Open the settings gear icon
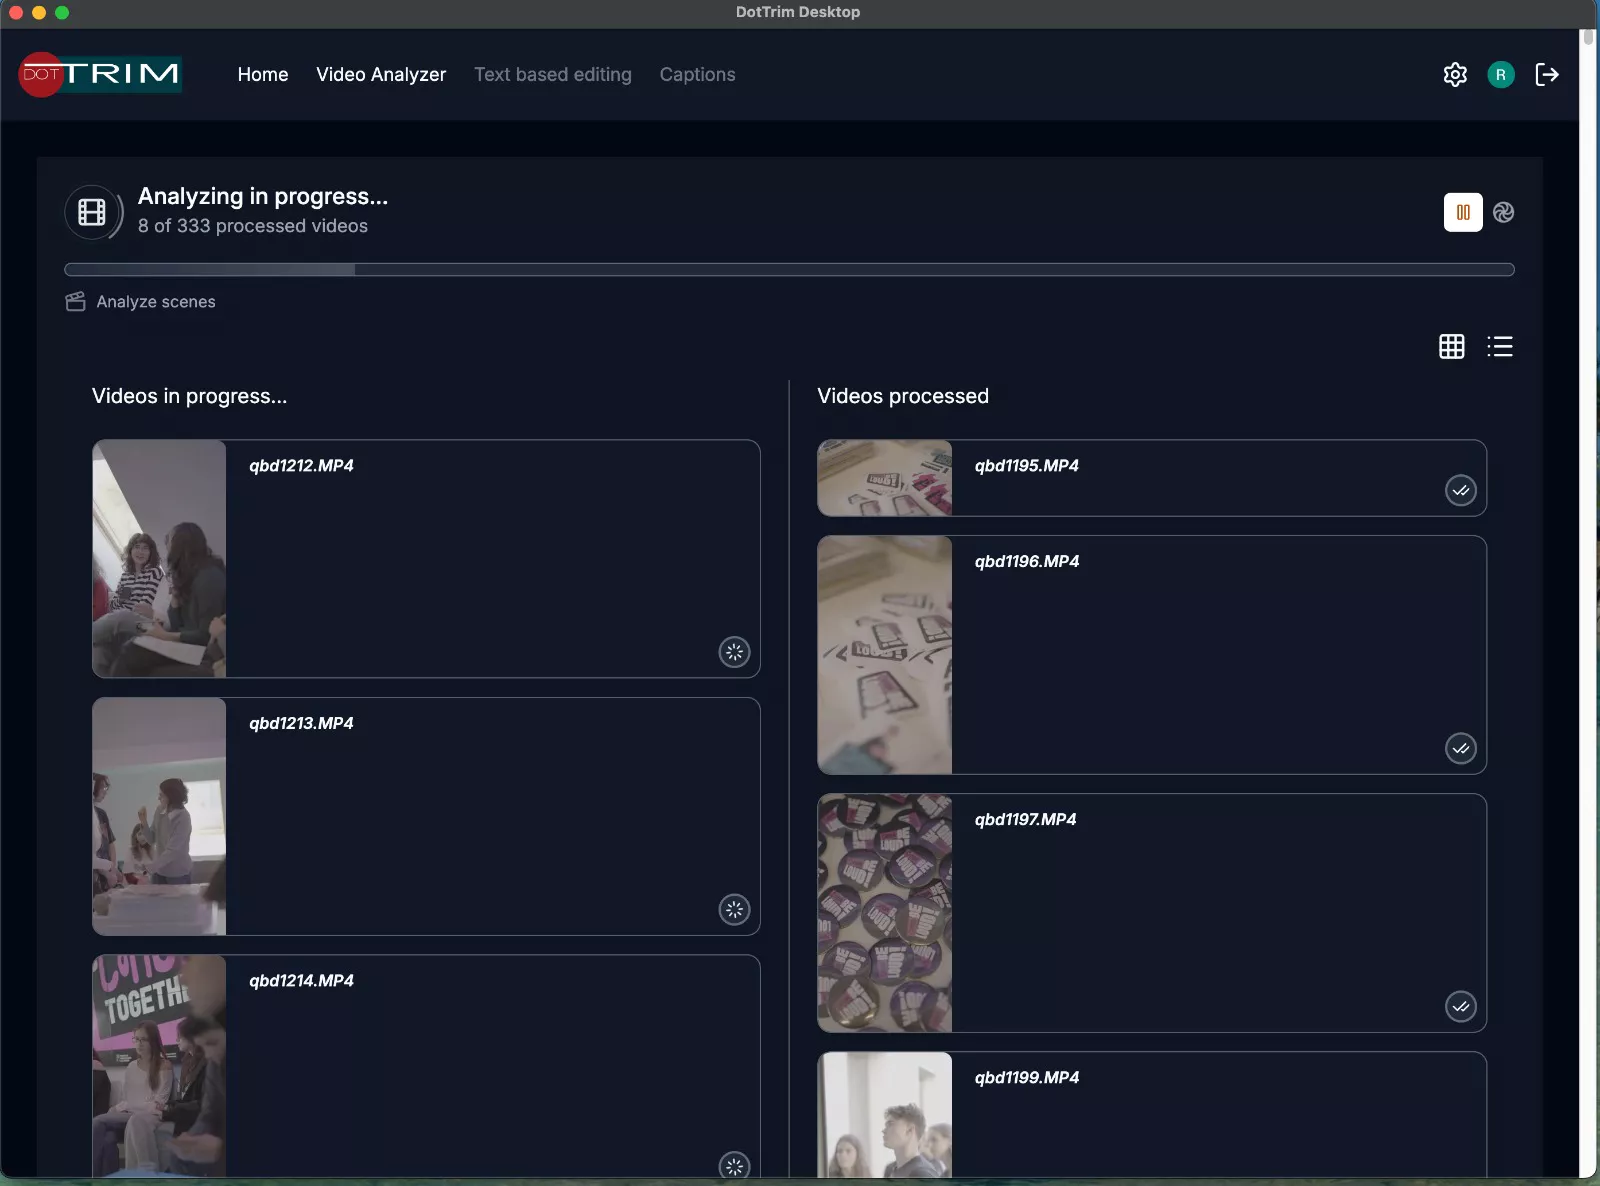The width and height of the screenshot is (1600, 1186). click(1455, 74)
